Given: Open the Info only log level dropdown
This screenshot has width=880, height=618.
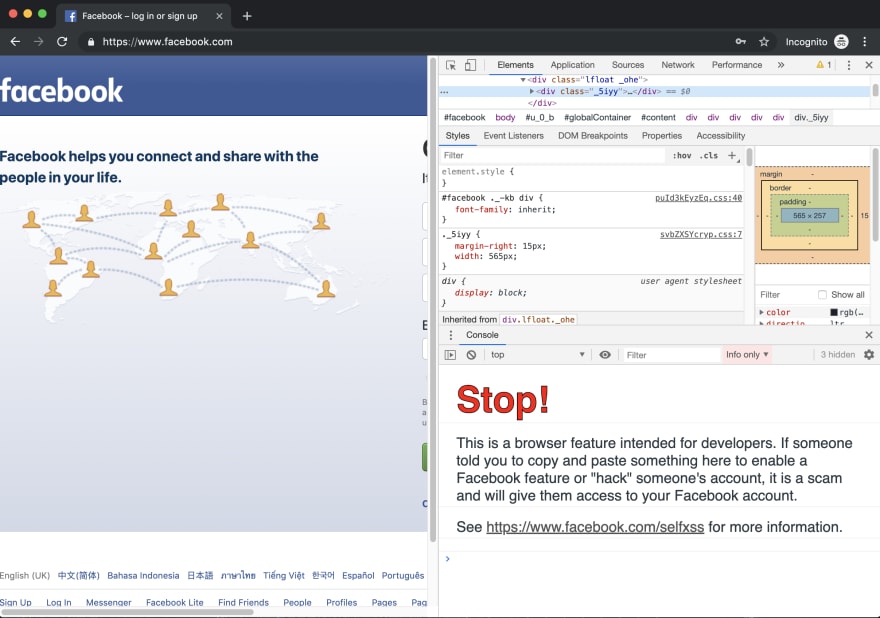Looking at the screenshot, I should (x=747, y=355).
